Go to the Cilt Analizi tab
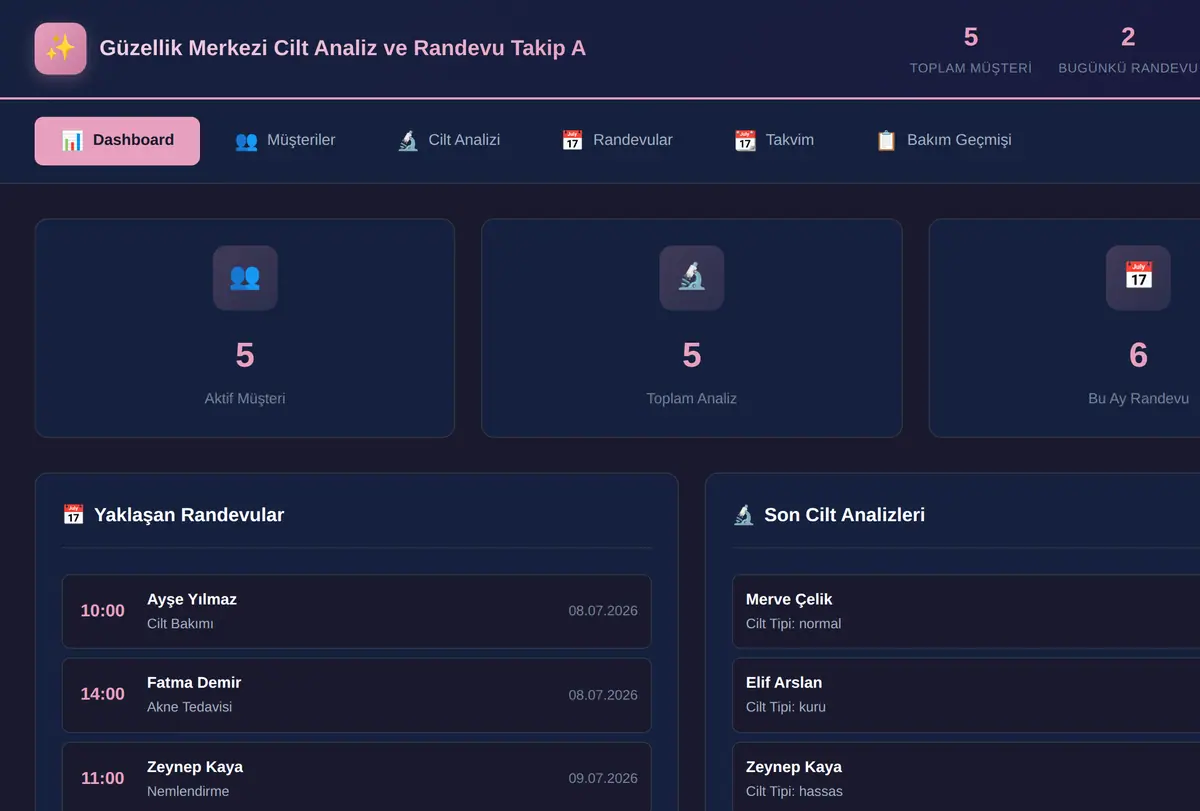The image size is (1200, 811). (x=448, y=141)
